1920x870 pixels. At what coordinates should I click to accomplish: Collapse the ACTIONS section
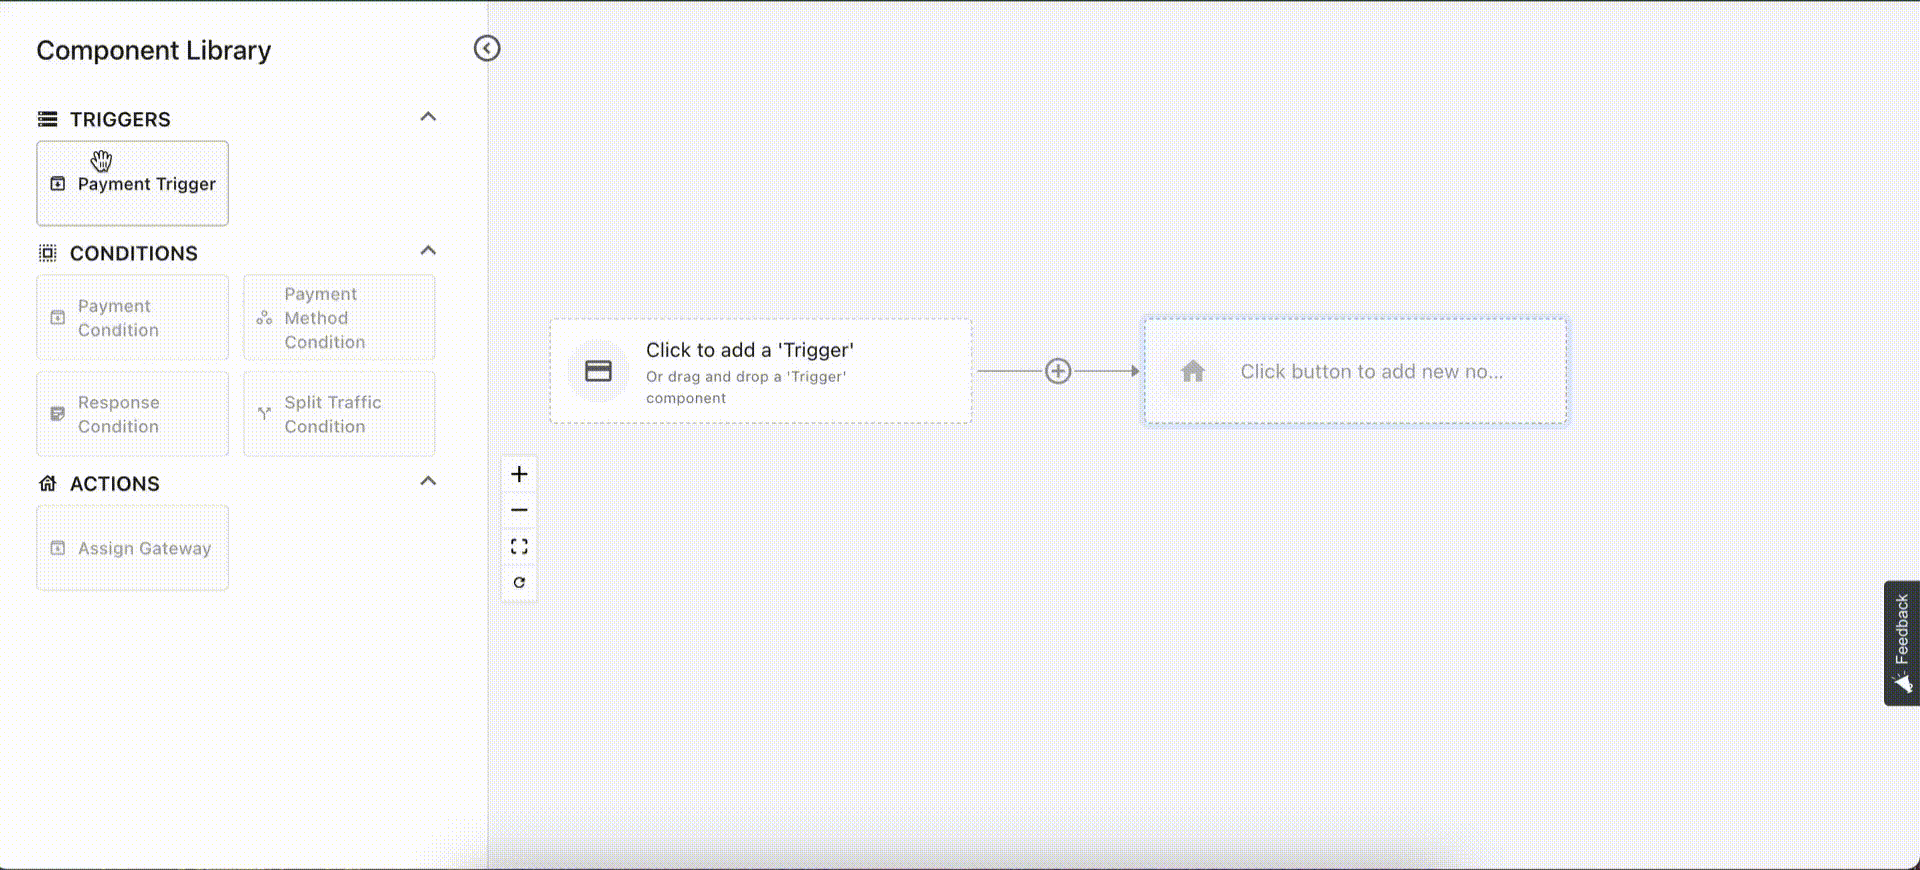tap(428, 481)
